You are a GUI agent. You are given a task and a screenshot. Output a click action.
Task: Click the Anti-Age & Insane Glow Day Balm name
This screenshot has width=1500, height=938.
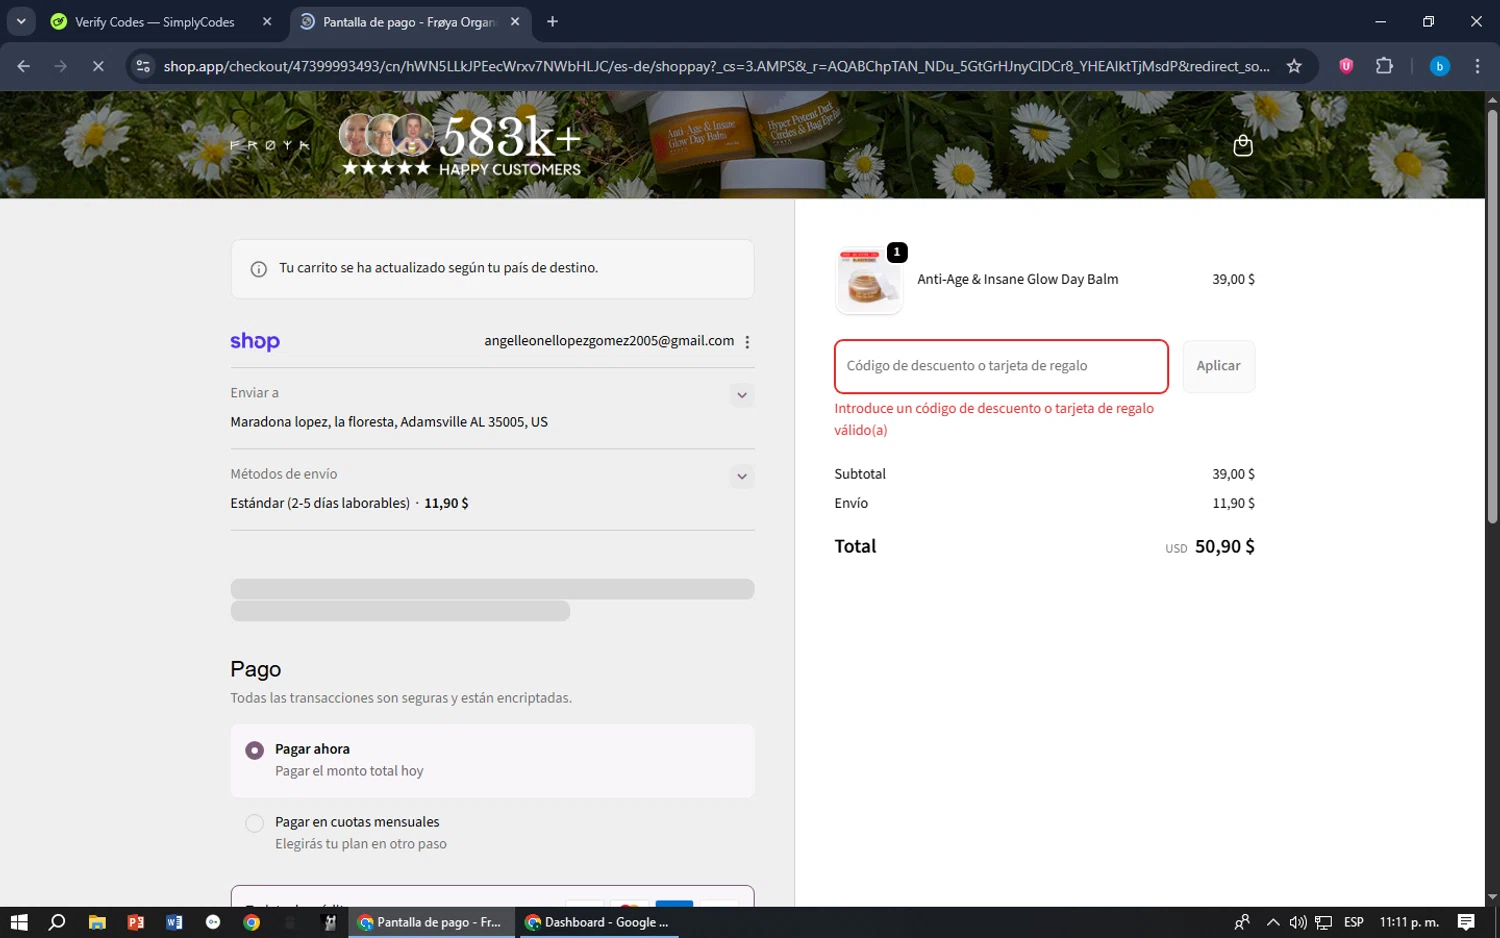(x=1018, y=279)
